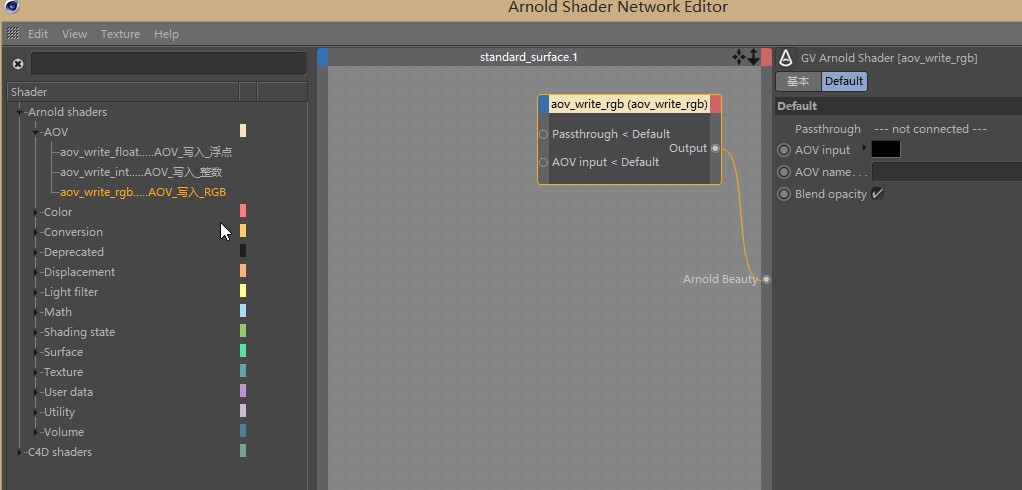Click the Shading state green swatch

243,331
